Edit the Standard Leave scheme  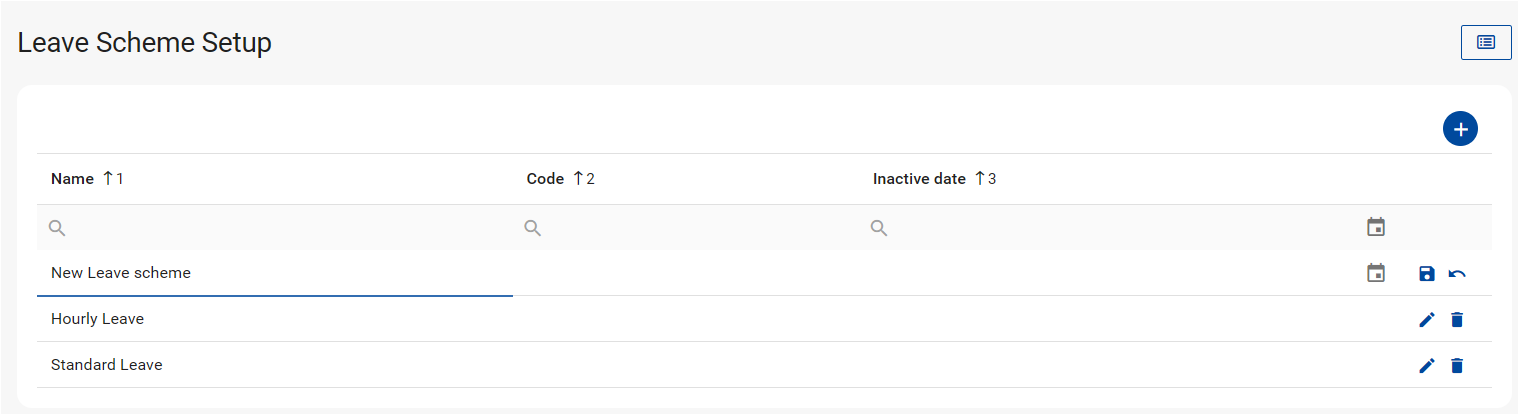click(1427, 366)
